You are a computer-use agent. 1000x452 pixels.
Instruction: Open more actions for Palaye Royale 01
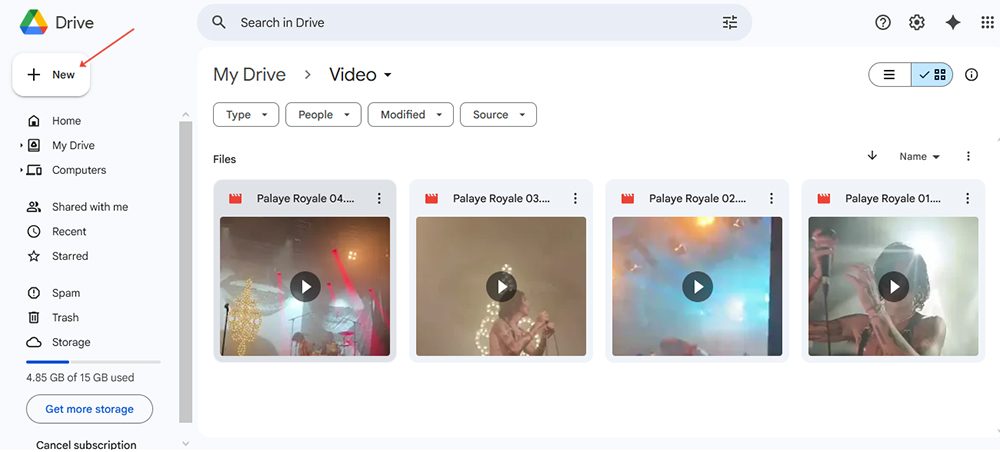967,198
